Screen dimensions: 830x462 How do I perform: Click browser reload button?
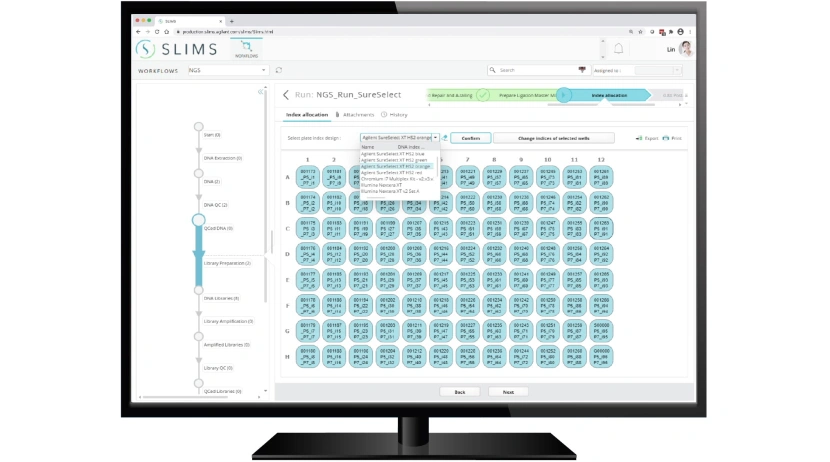157,32
